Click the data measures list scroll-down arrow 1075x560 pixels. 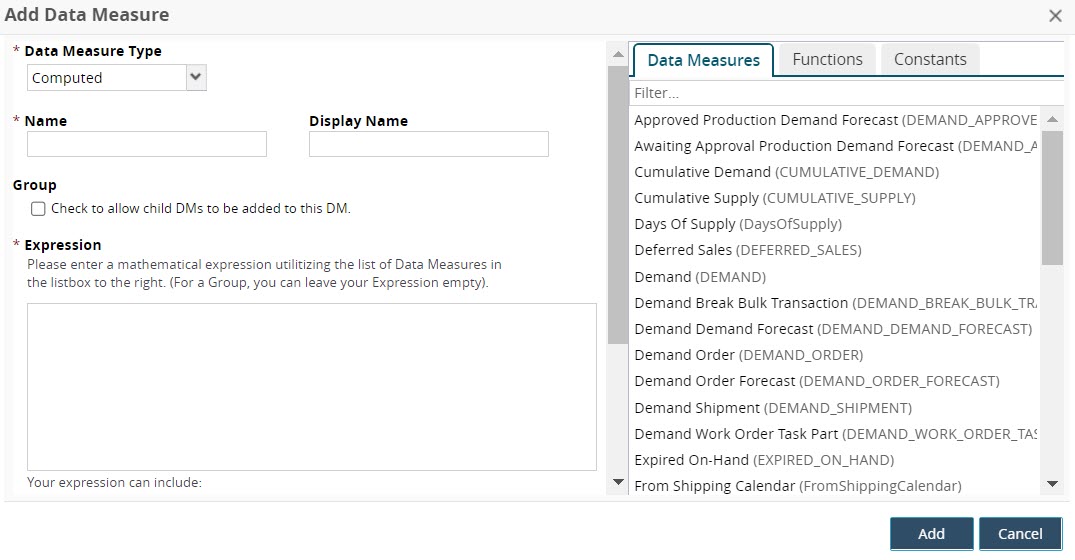(x=1052, y=484)
